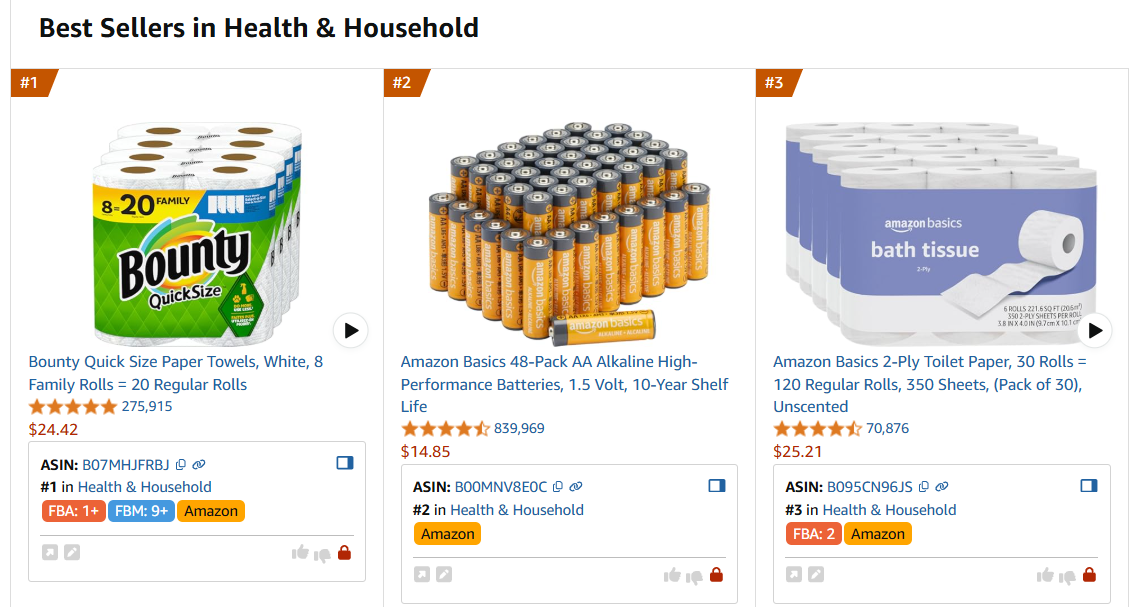1132x607 pixels.
Task: Toggle the blue panel icon on the batteries card
Action: (x=717, y=486)
